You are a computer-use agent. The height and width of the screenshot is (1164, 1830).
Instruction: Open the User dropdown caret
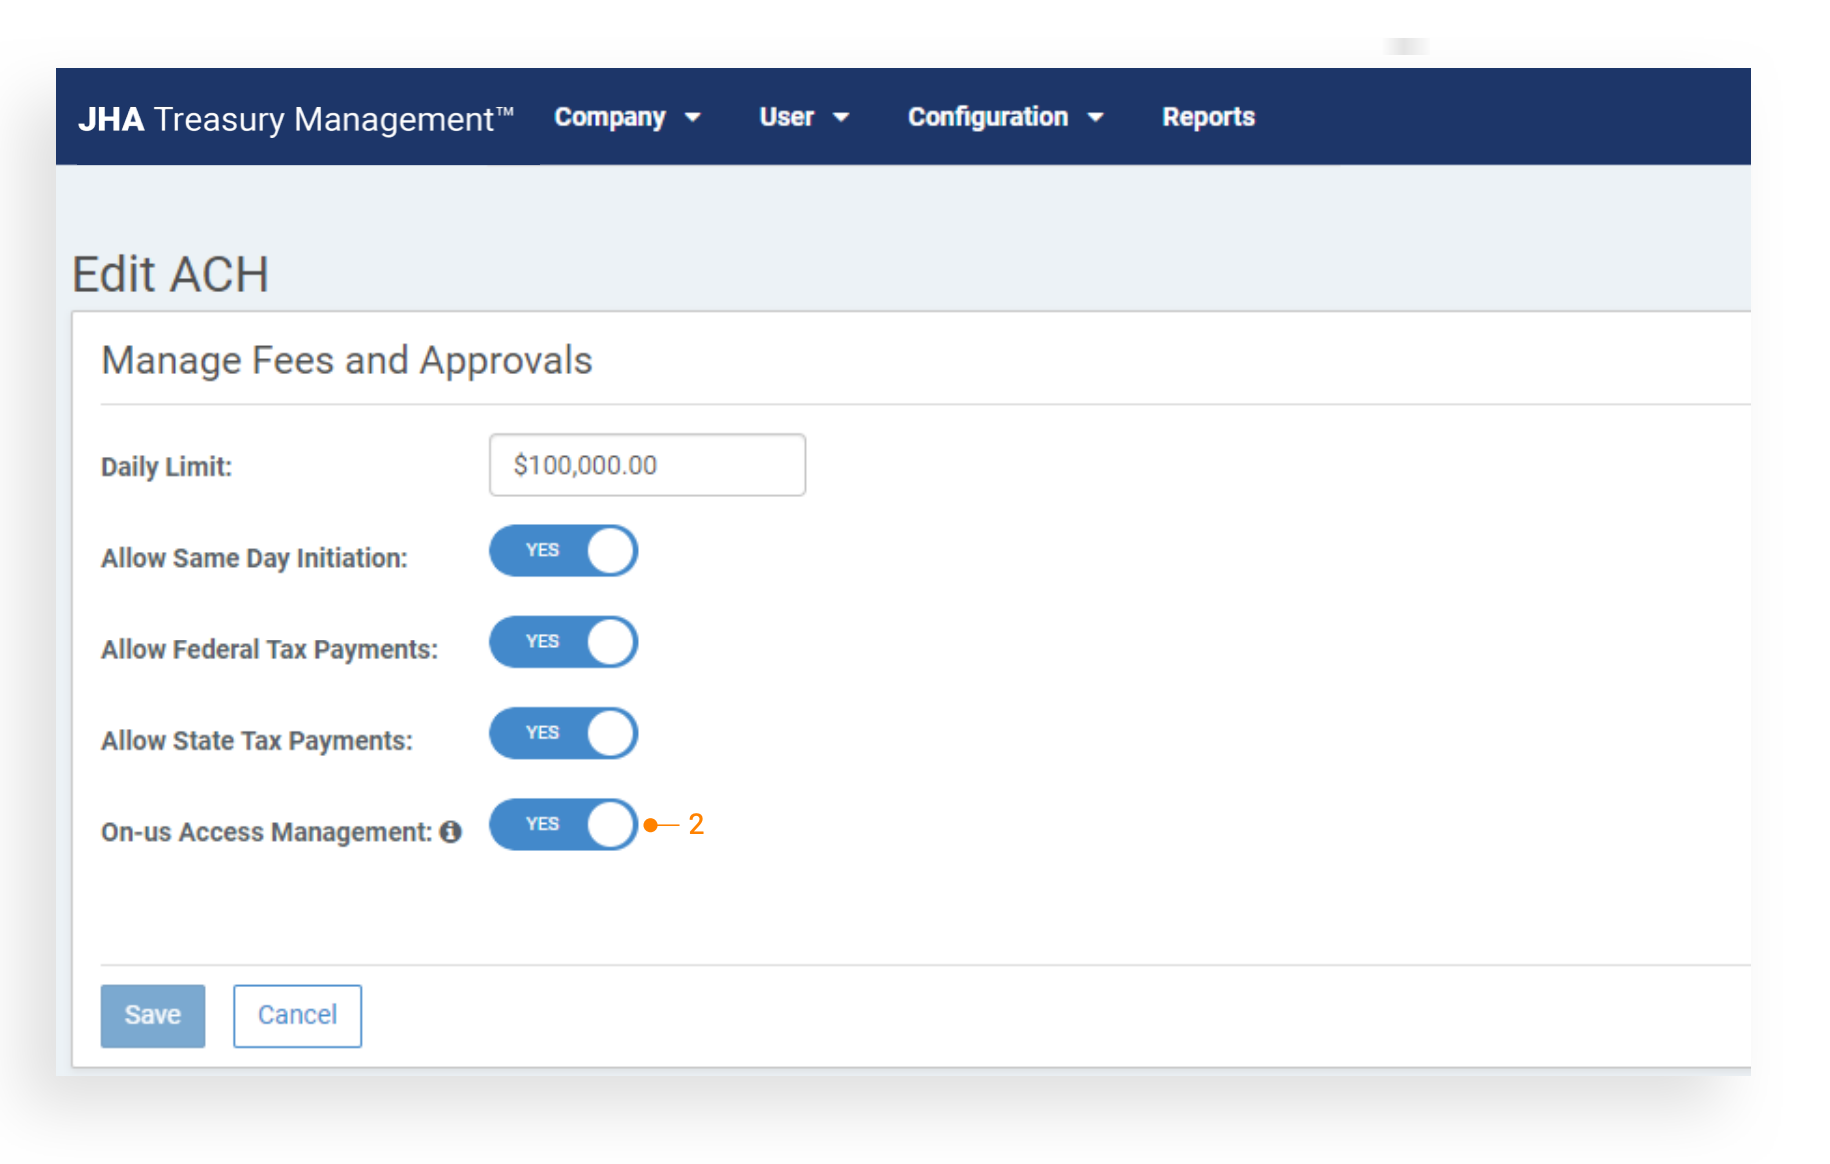(x=841, y=118)
